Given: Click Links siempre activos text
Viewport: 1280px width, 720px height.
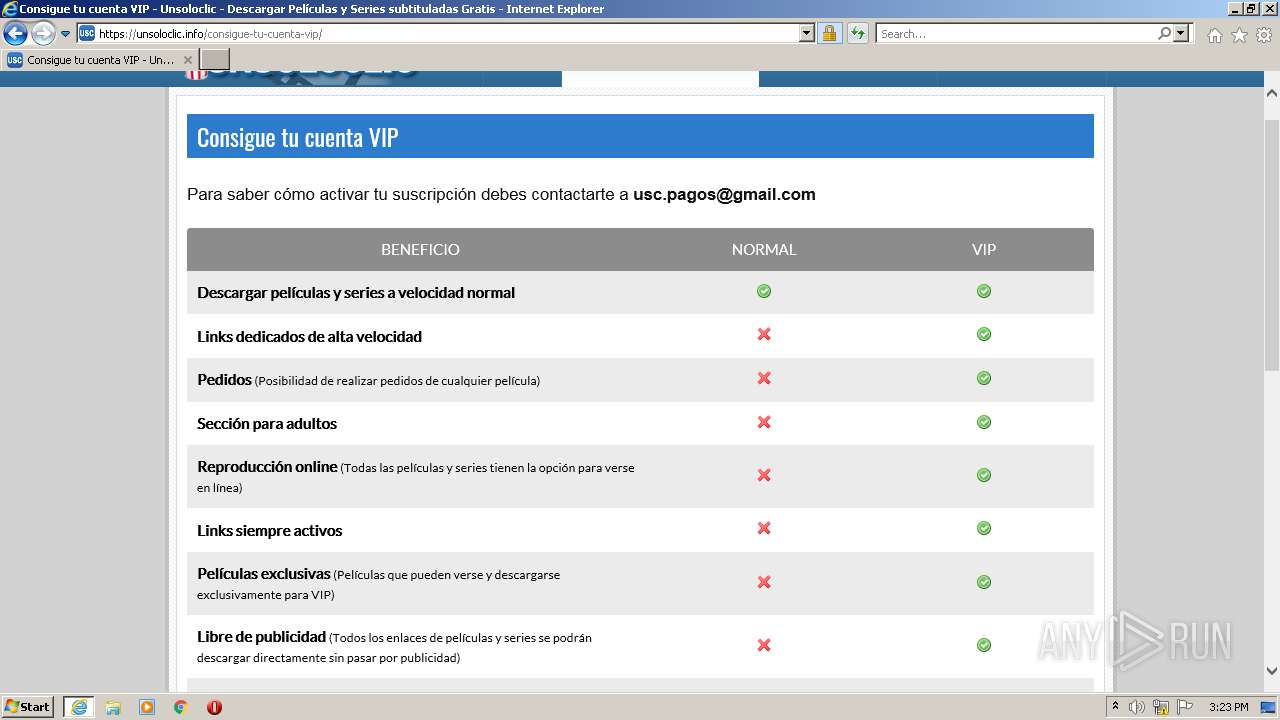Looking at the screenshot, I should [270, 531].
